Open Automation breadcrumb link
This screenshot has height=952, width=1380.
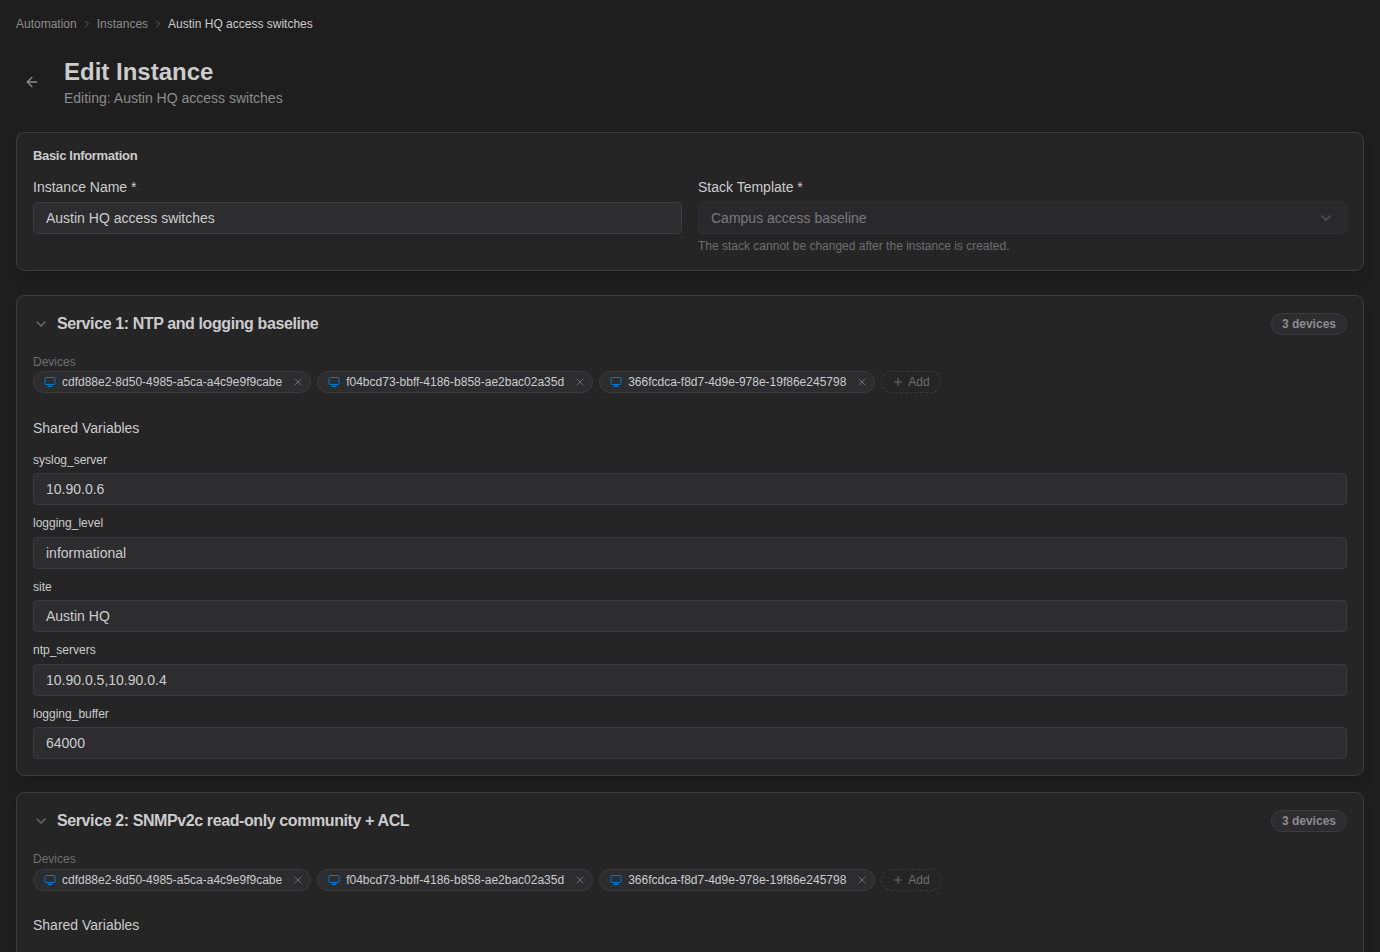pos(46,24)
